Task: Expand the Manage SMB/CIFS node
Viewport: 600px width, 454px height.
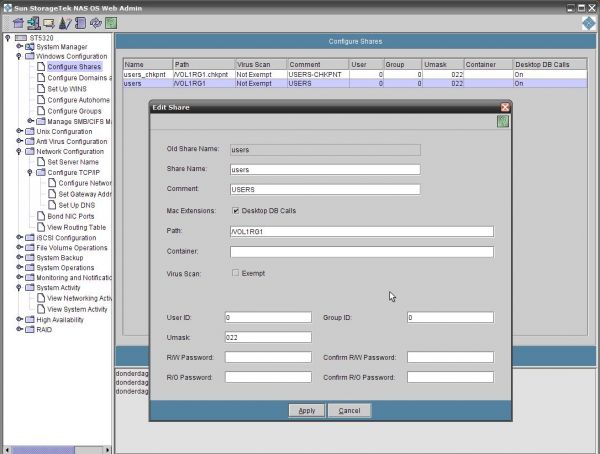Action: pyautogui.click(x=30, y=121)
